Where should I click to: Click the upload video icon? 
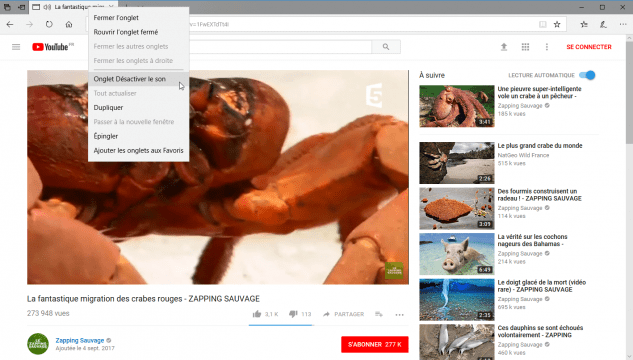pos(504,47)
